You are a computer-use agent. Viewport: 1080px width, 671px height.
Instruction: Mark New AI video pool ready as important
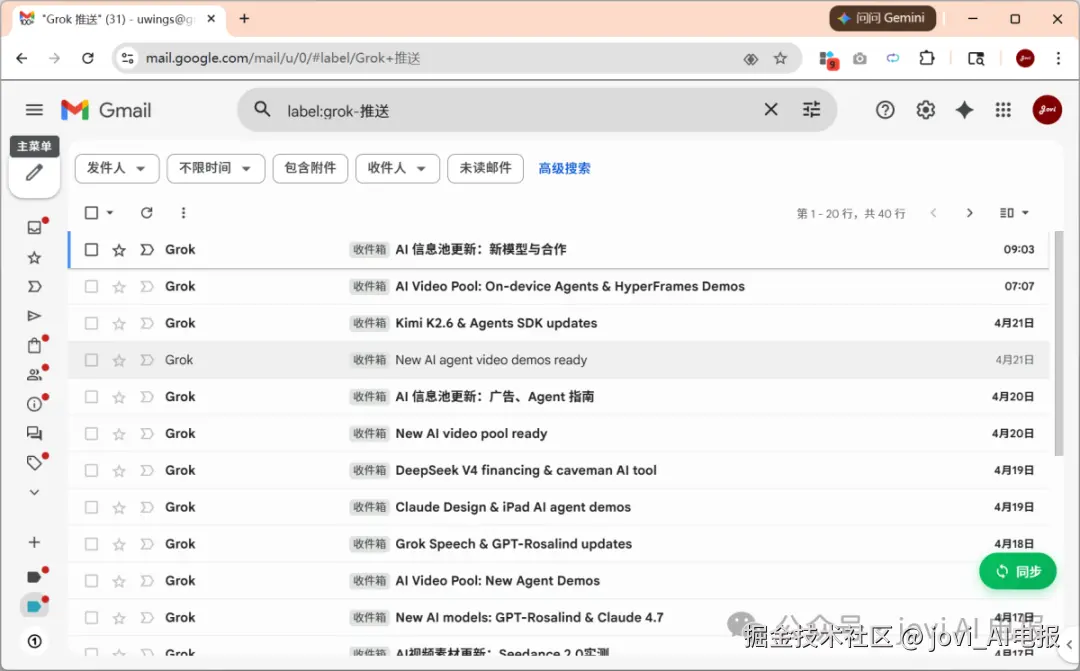click(x=147, y=434)
